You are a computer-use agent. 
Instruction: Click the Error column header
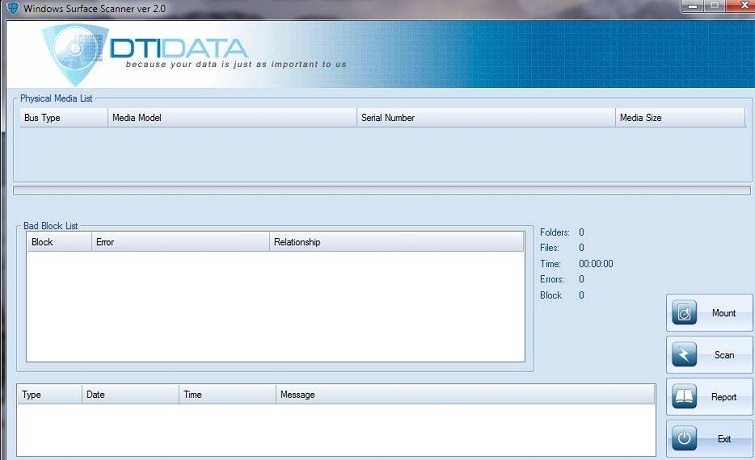coord(179,242)
